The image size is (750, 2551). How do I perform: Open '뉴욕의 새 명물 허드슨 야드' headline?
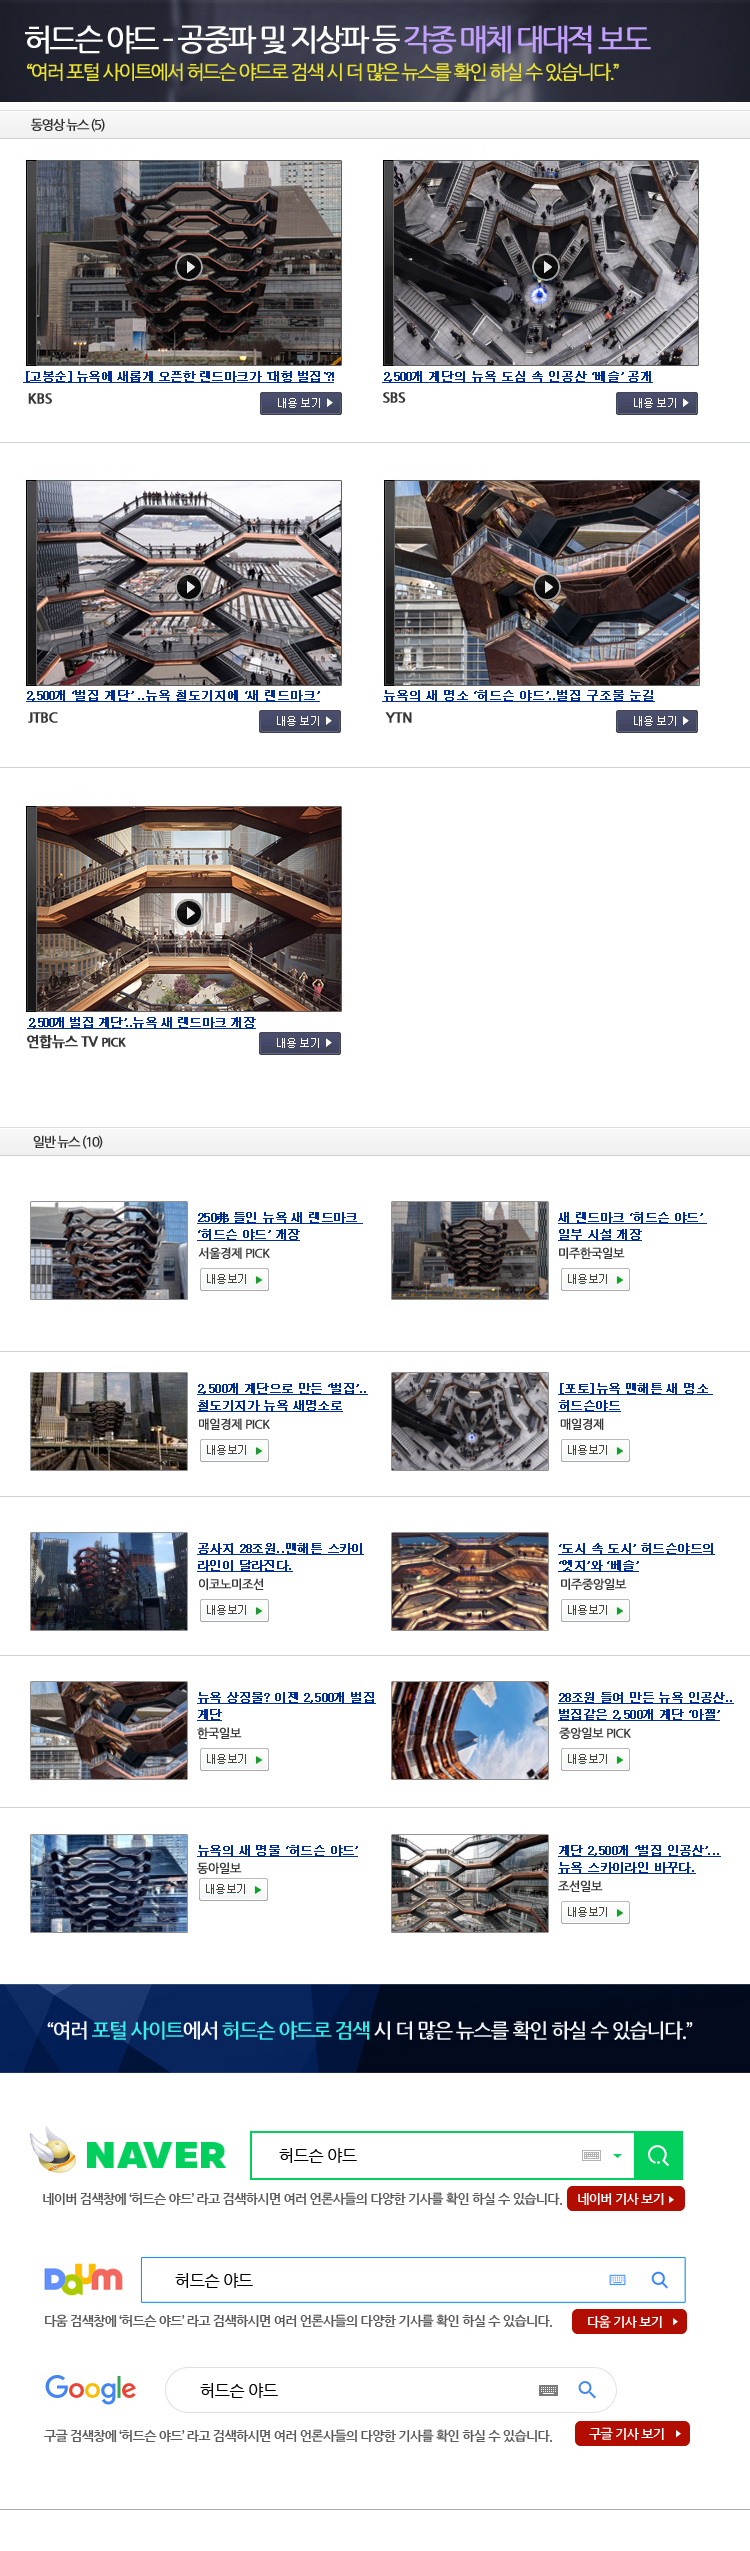pyautogui.click(x=278, y=1850)
